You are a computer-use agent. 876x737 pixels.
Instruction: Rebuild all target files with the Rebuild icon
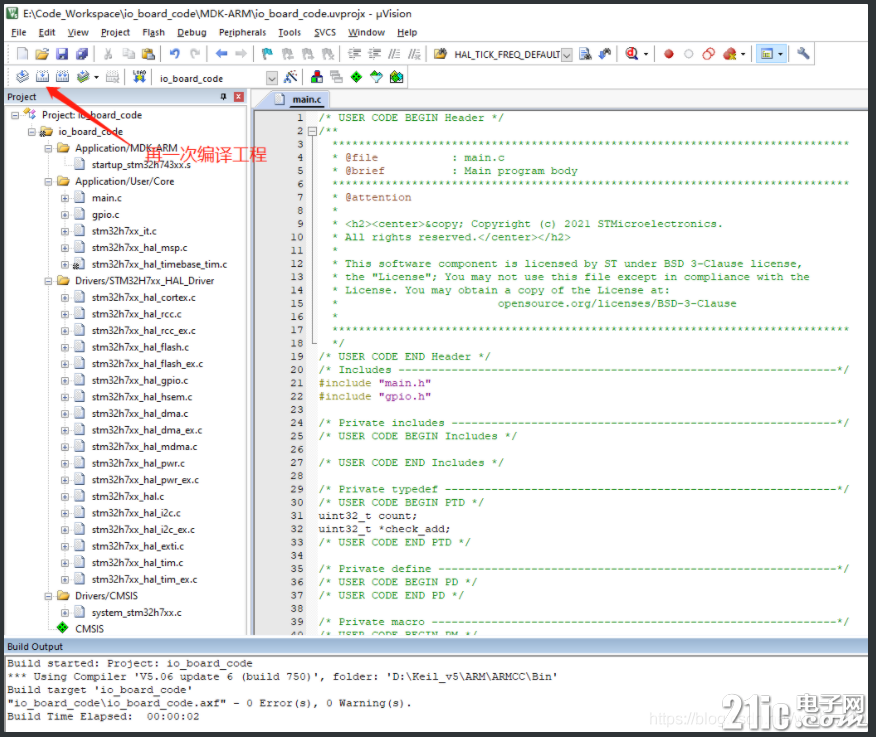click(x=63, y=77)
